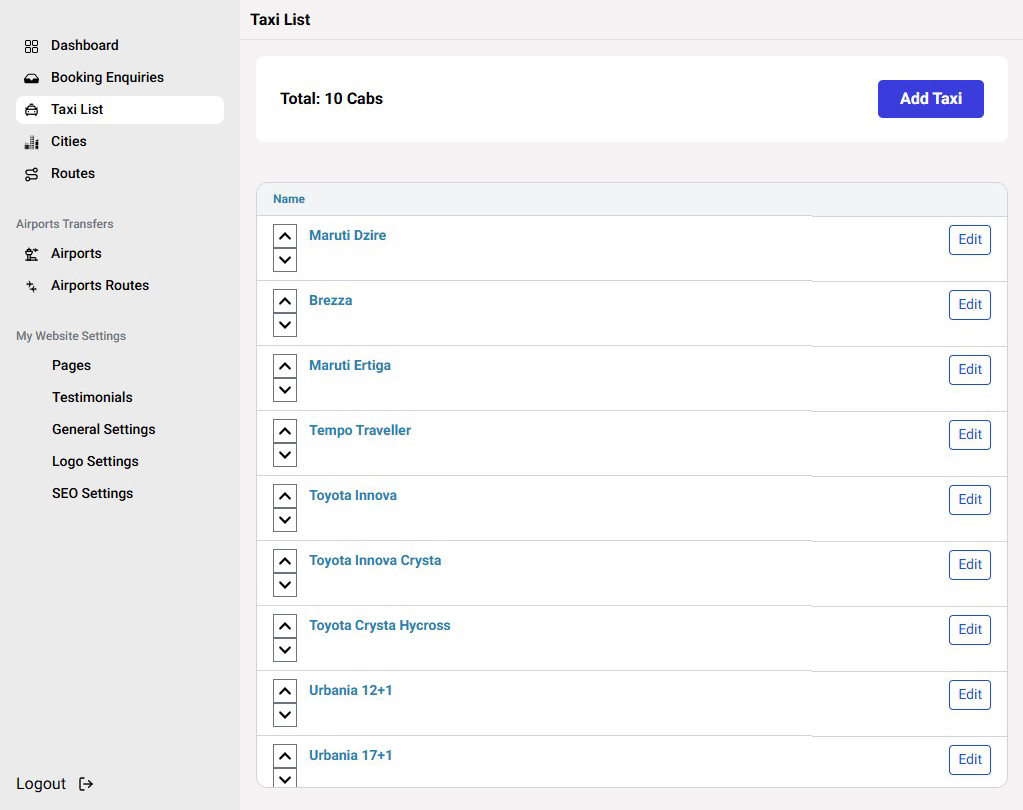
Task: Click the Logout arrow icon
Action: click(86, 784)
